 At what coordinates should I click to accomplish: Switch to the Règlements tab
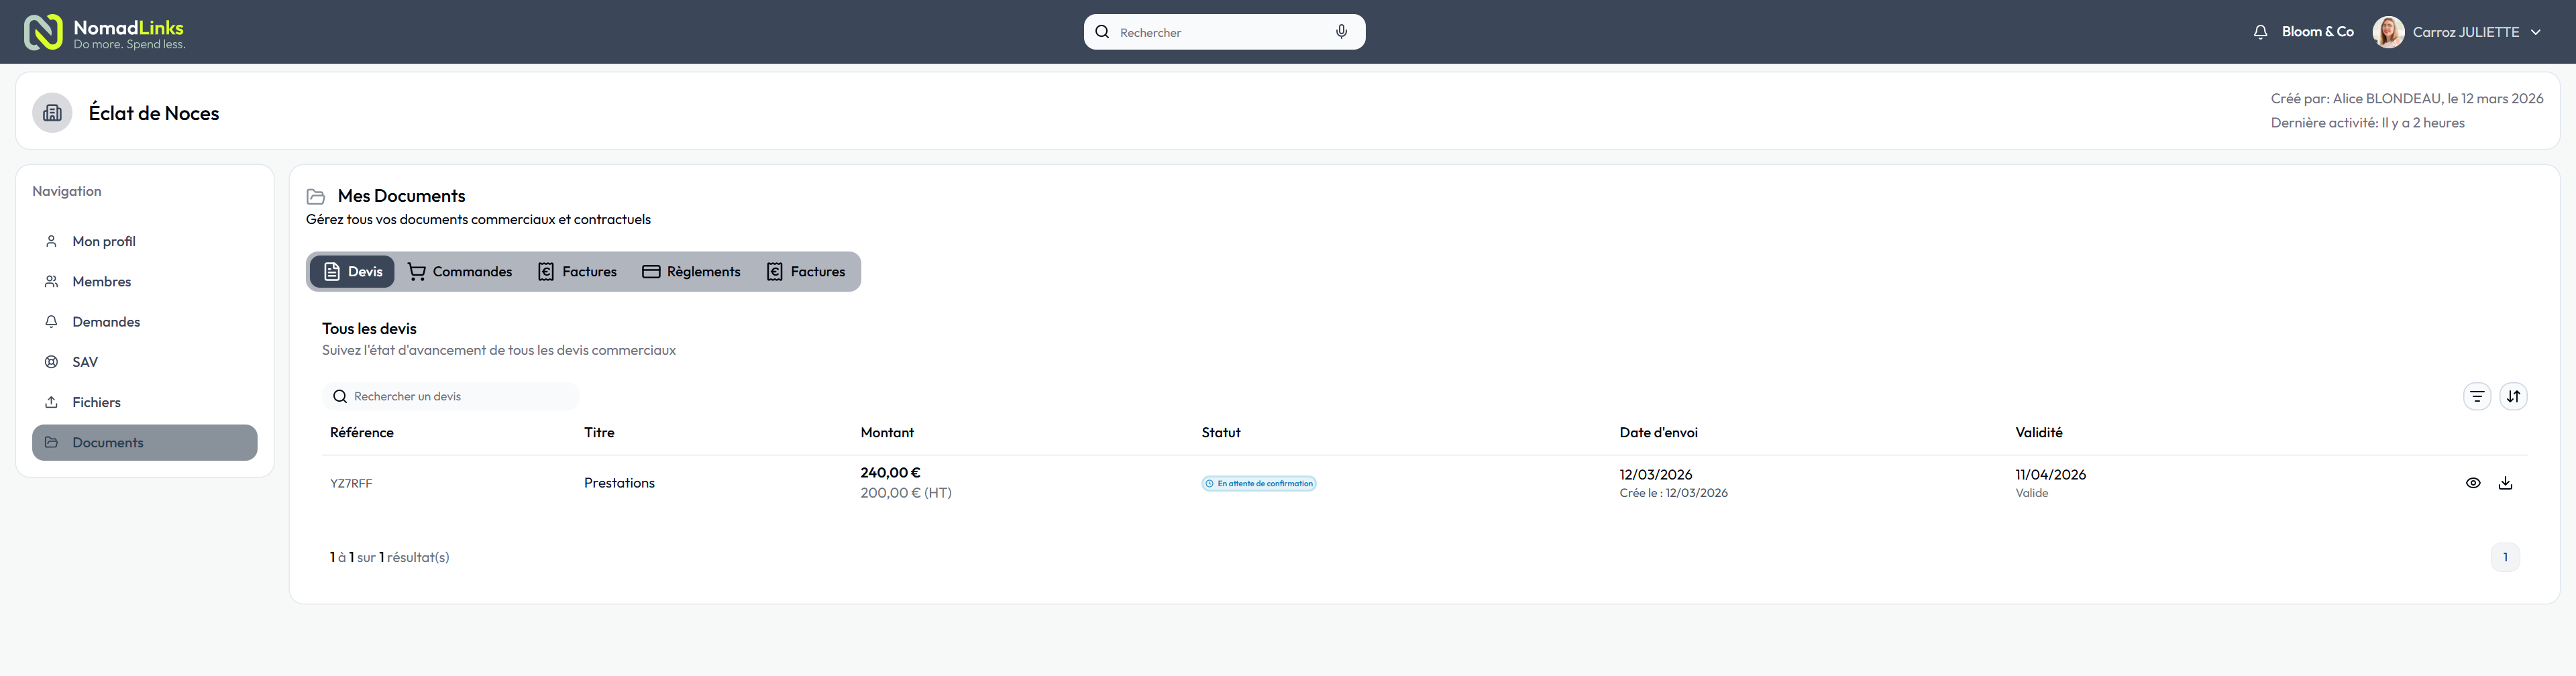pyautogui.click(x=691, y=272)
